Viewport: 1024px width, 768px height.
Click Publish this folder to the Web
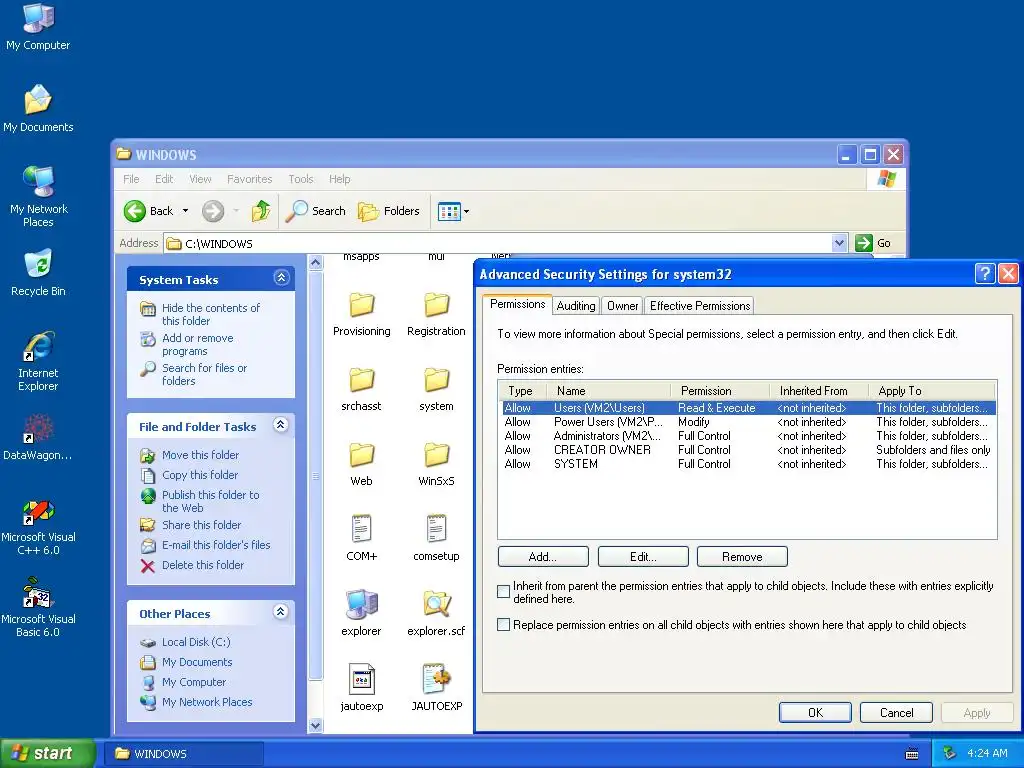(210, 501)
